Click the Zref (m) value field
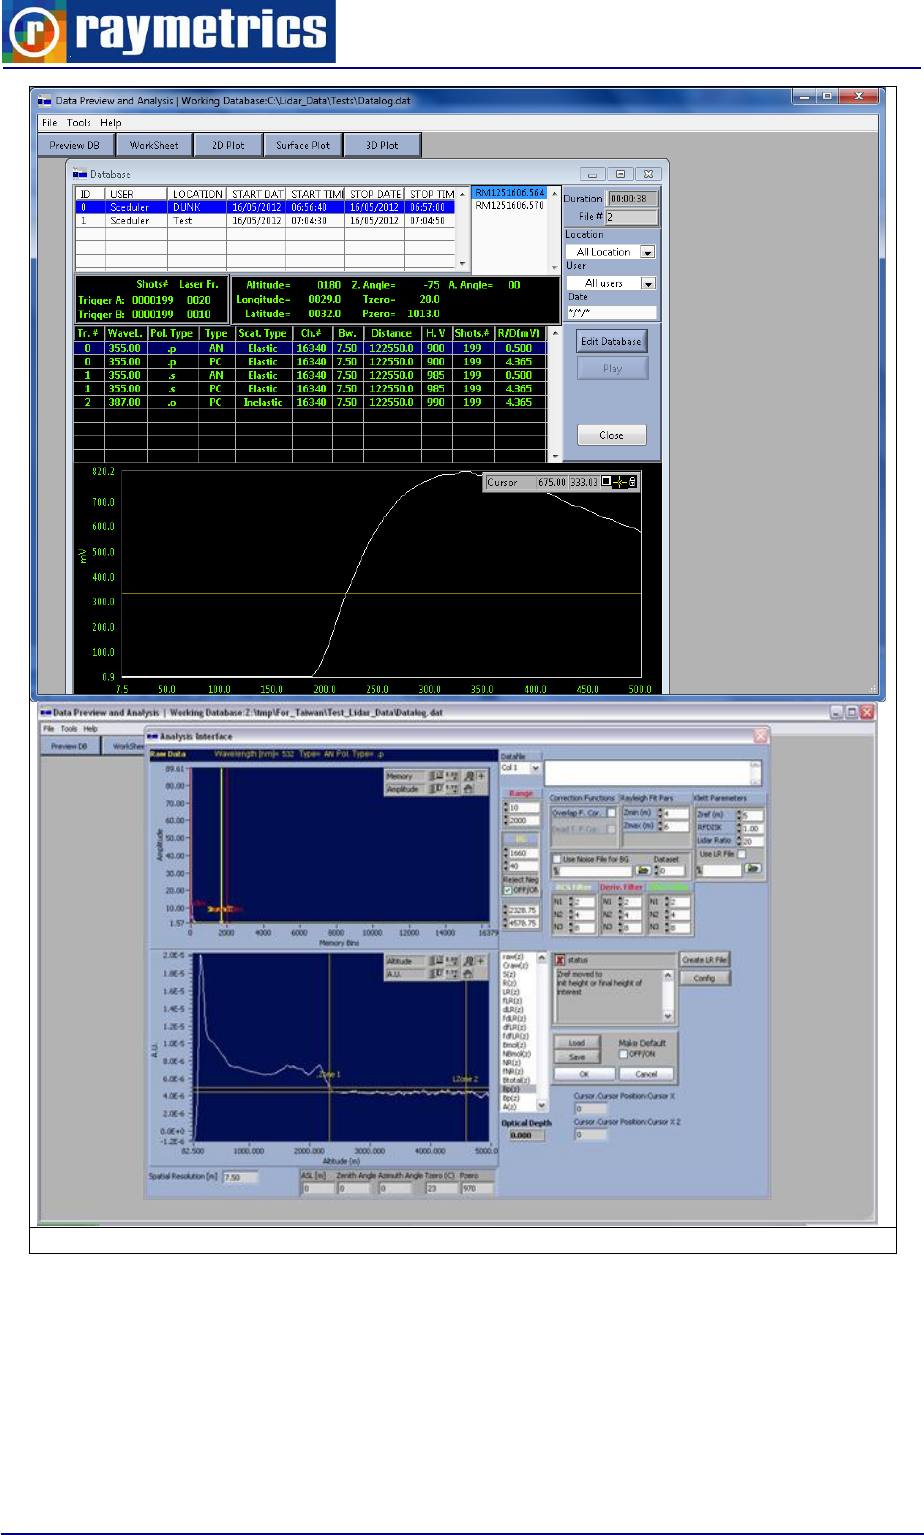The width and height of the screenshot is (924, 1535). (x=752, y=815)
